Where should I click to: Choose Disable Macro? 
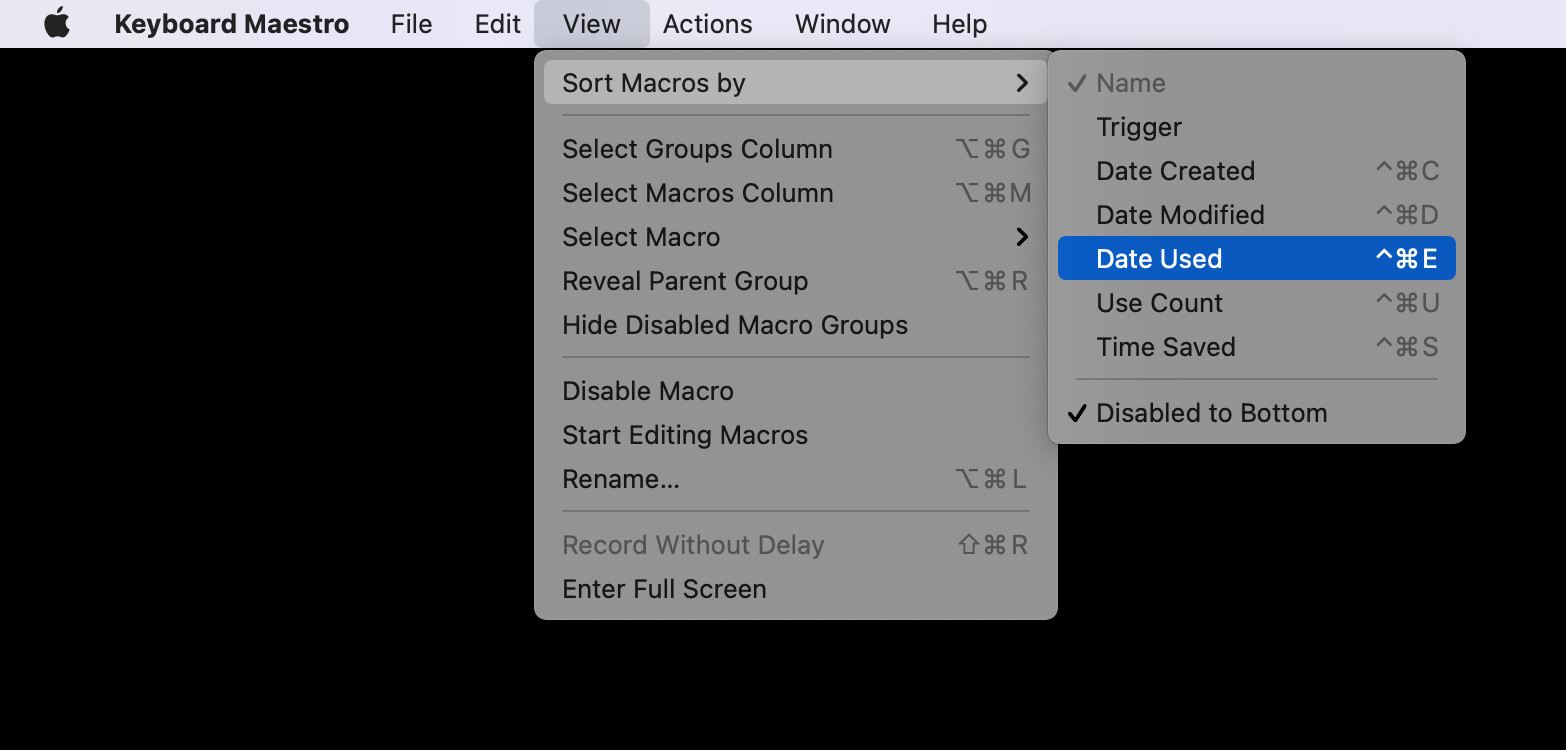(795, 391)
